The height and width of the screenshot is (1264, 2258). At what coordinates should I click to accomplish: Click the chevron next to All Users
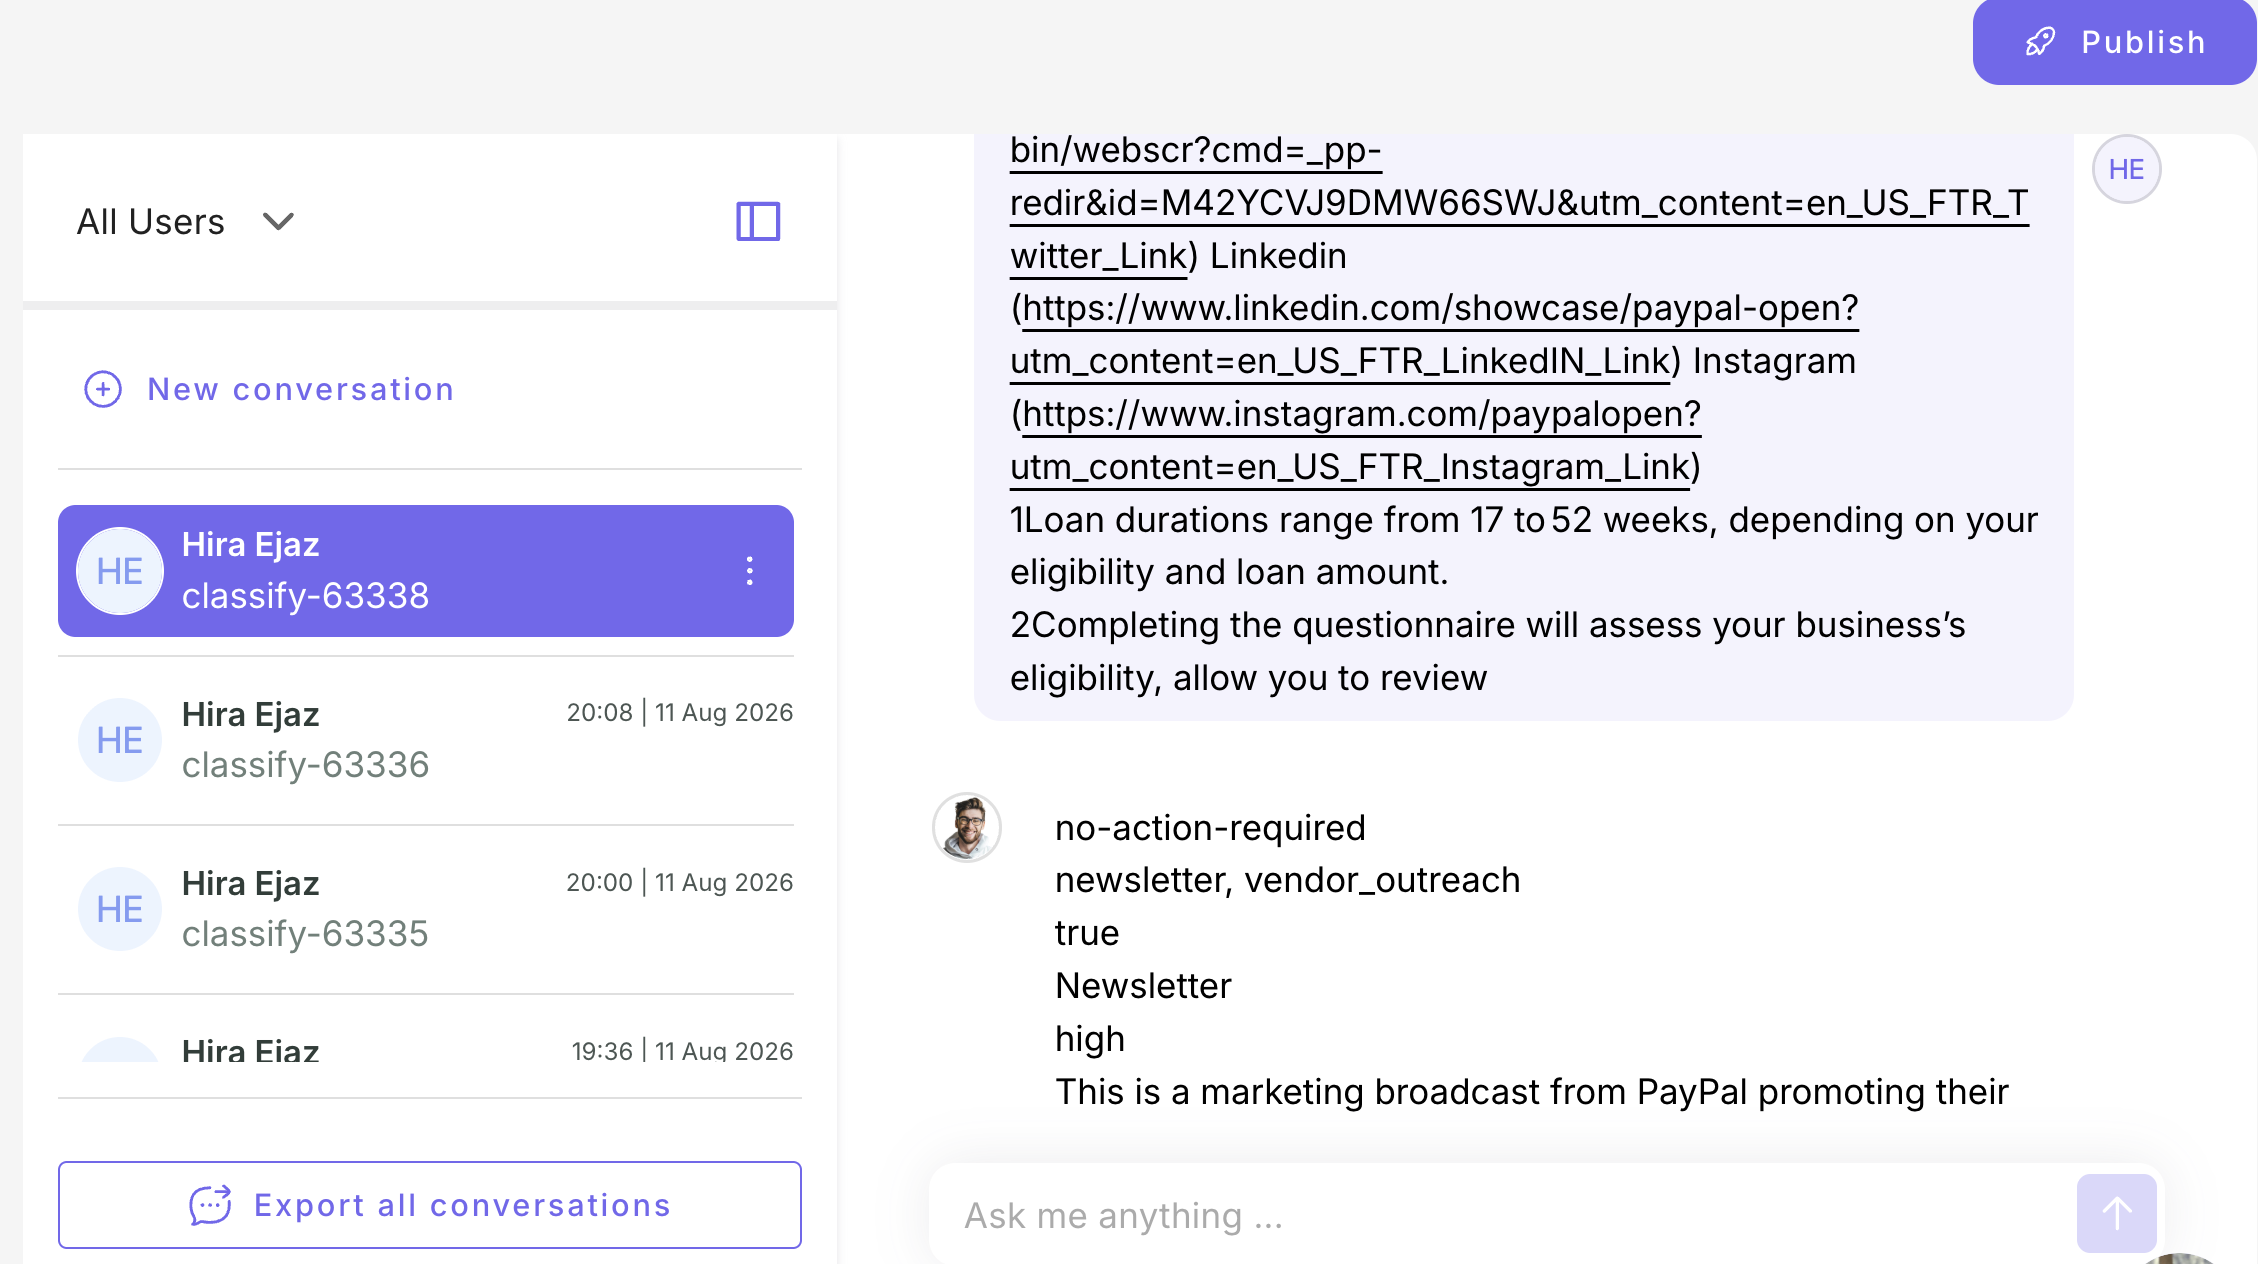tap(278, 221)
